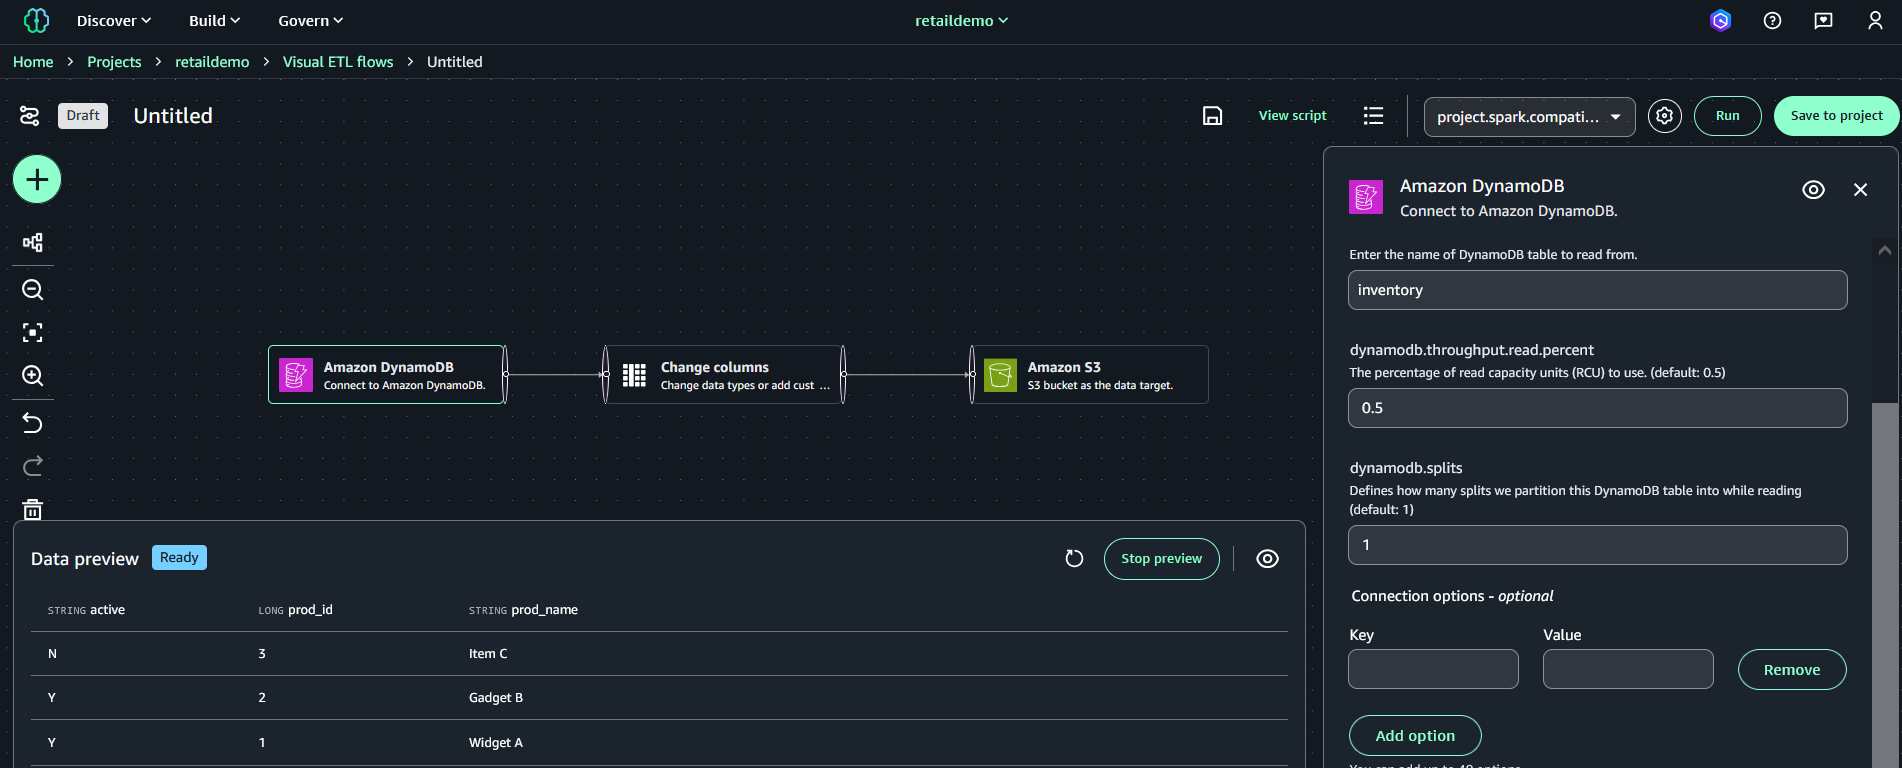This screenshot has height=768, width=1902.
Task: Click the Draft status badge
Action: (x=83, y=116)
